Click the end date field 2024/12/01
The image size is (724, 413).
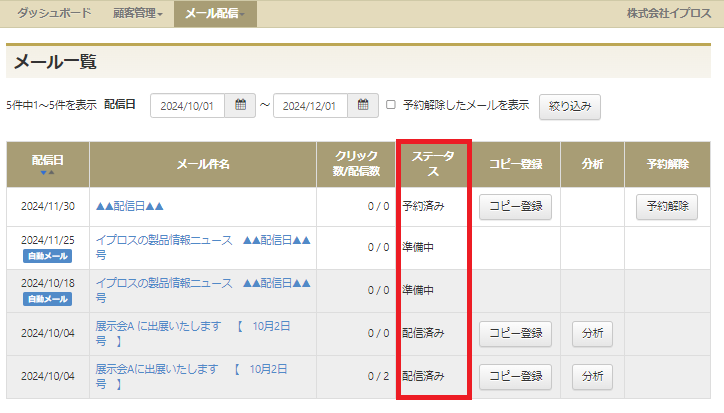[310, 106]
